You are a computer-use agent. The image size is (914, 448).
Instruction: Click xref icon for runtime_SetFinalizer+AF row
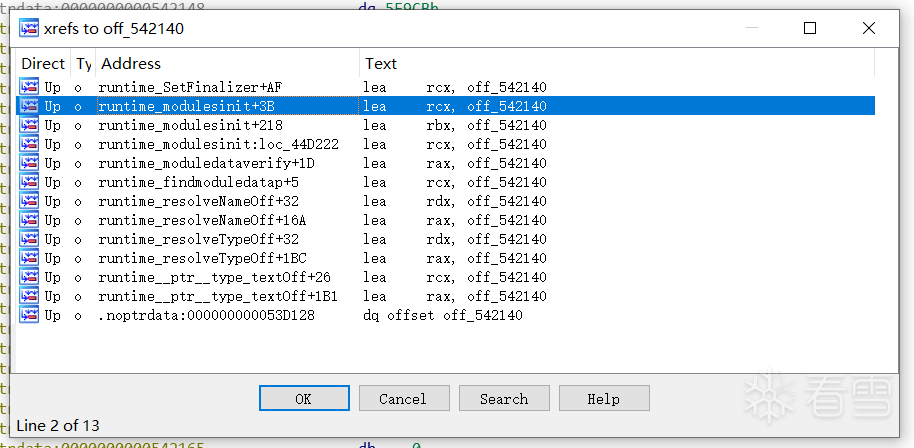click(x=29, y=87)
